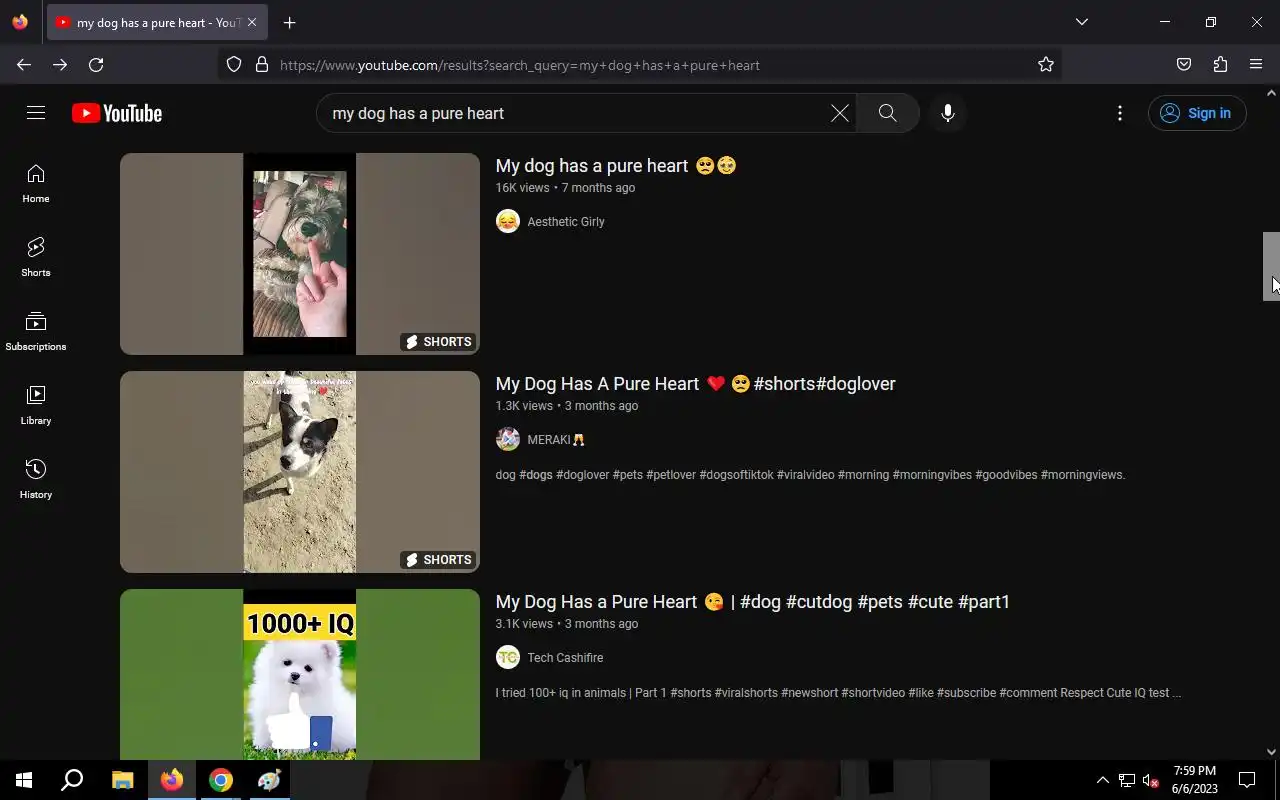Click the my dog has a pure heart search field
This screenshot has height=800, width=1280.
coord(575,113)
